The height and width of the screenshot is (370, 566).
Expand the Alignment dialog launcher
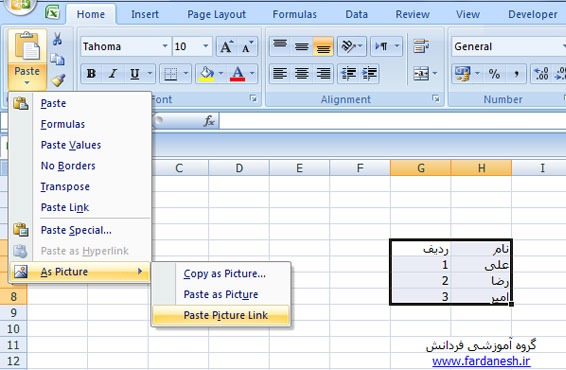[436, 98]
